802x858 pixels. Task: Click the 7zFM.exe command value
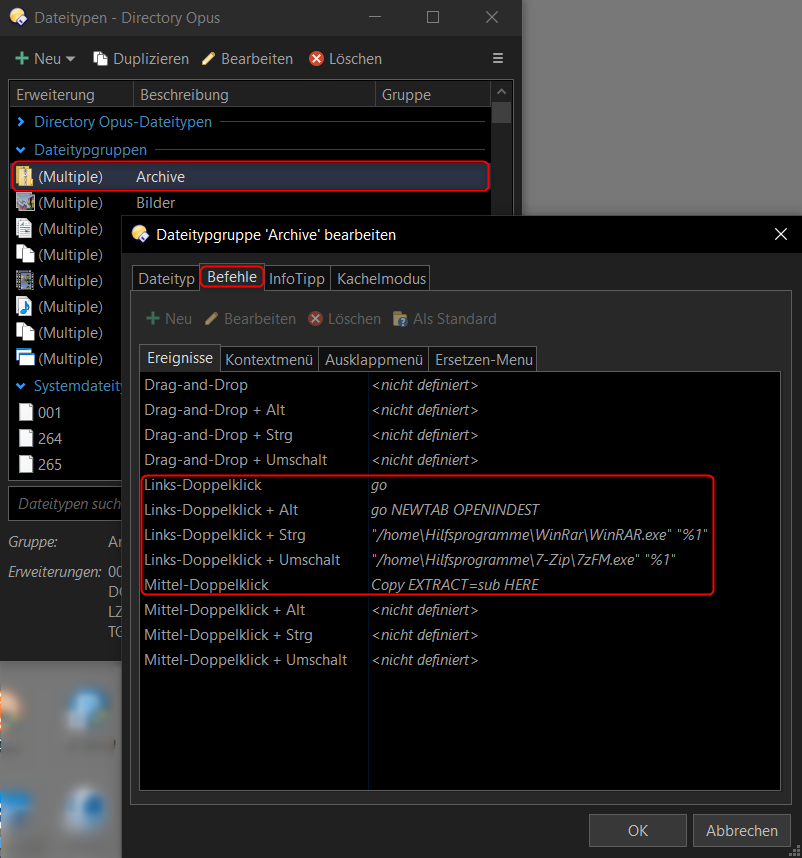(x=523, y=560)
